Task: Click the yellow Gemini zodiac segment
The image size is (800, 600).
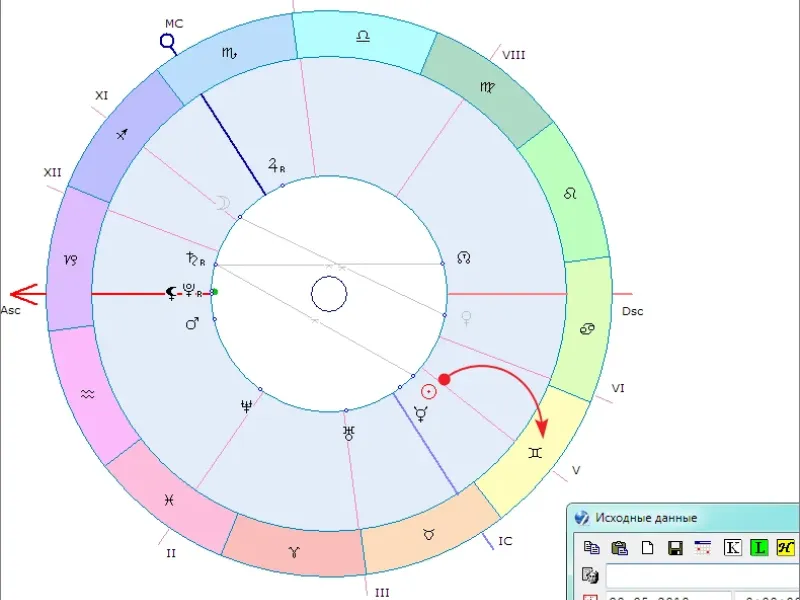Action: (536, 452)
